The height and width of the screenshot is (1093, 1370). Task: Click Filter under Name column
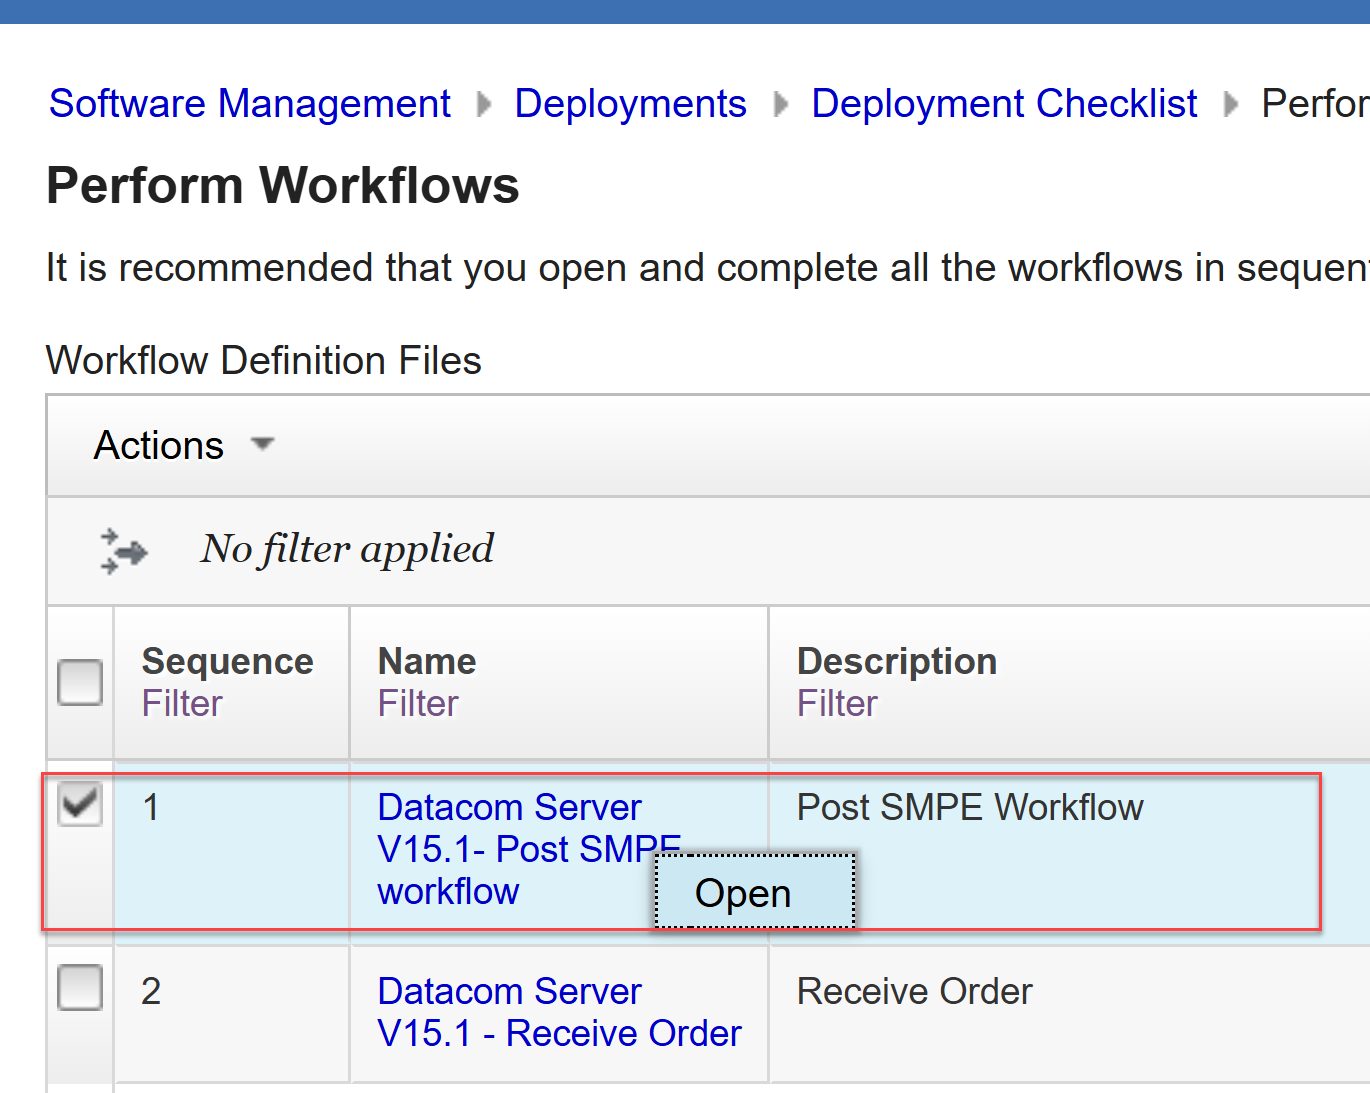[418, 704]
